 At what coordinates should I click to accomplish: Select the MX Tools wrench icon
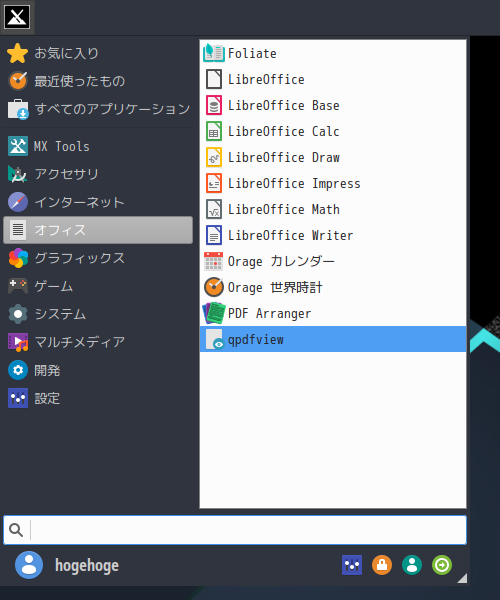point(18,146)
